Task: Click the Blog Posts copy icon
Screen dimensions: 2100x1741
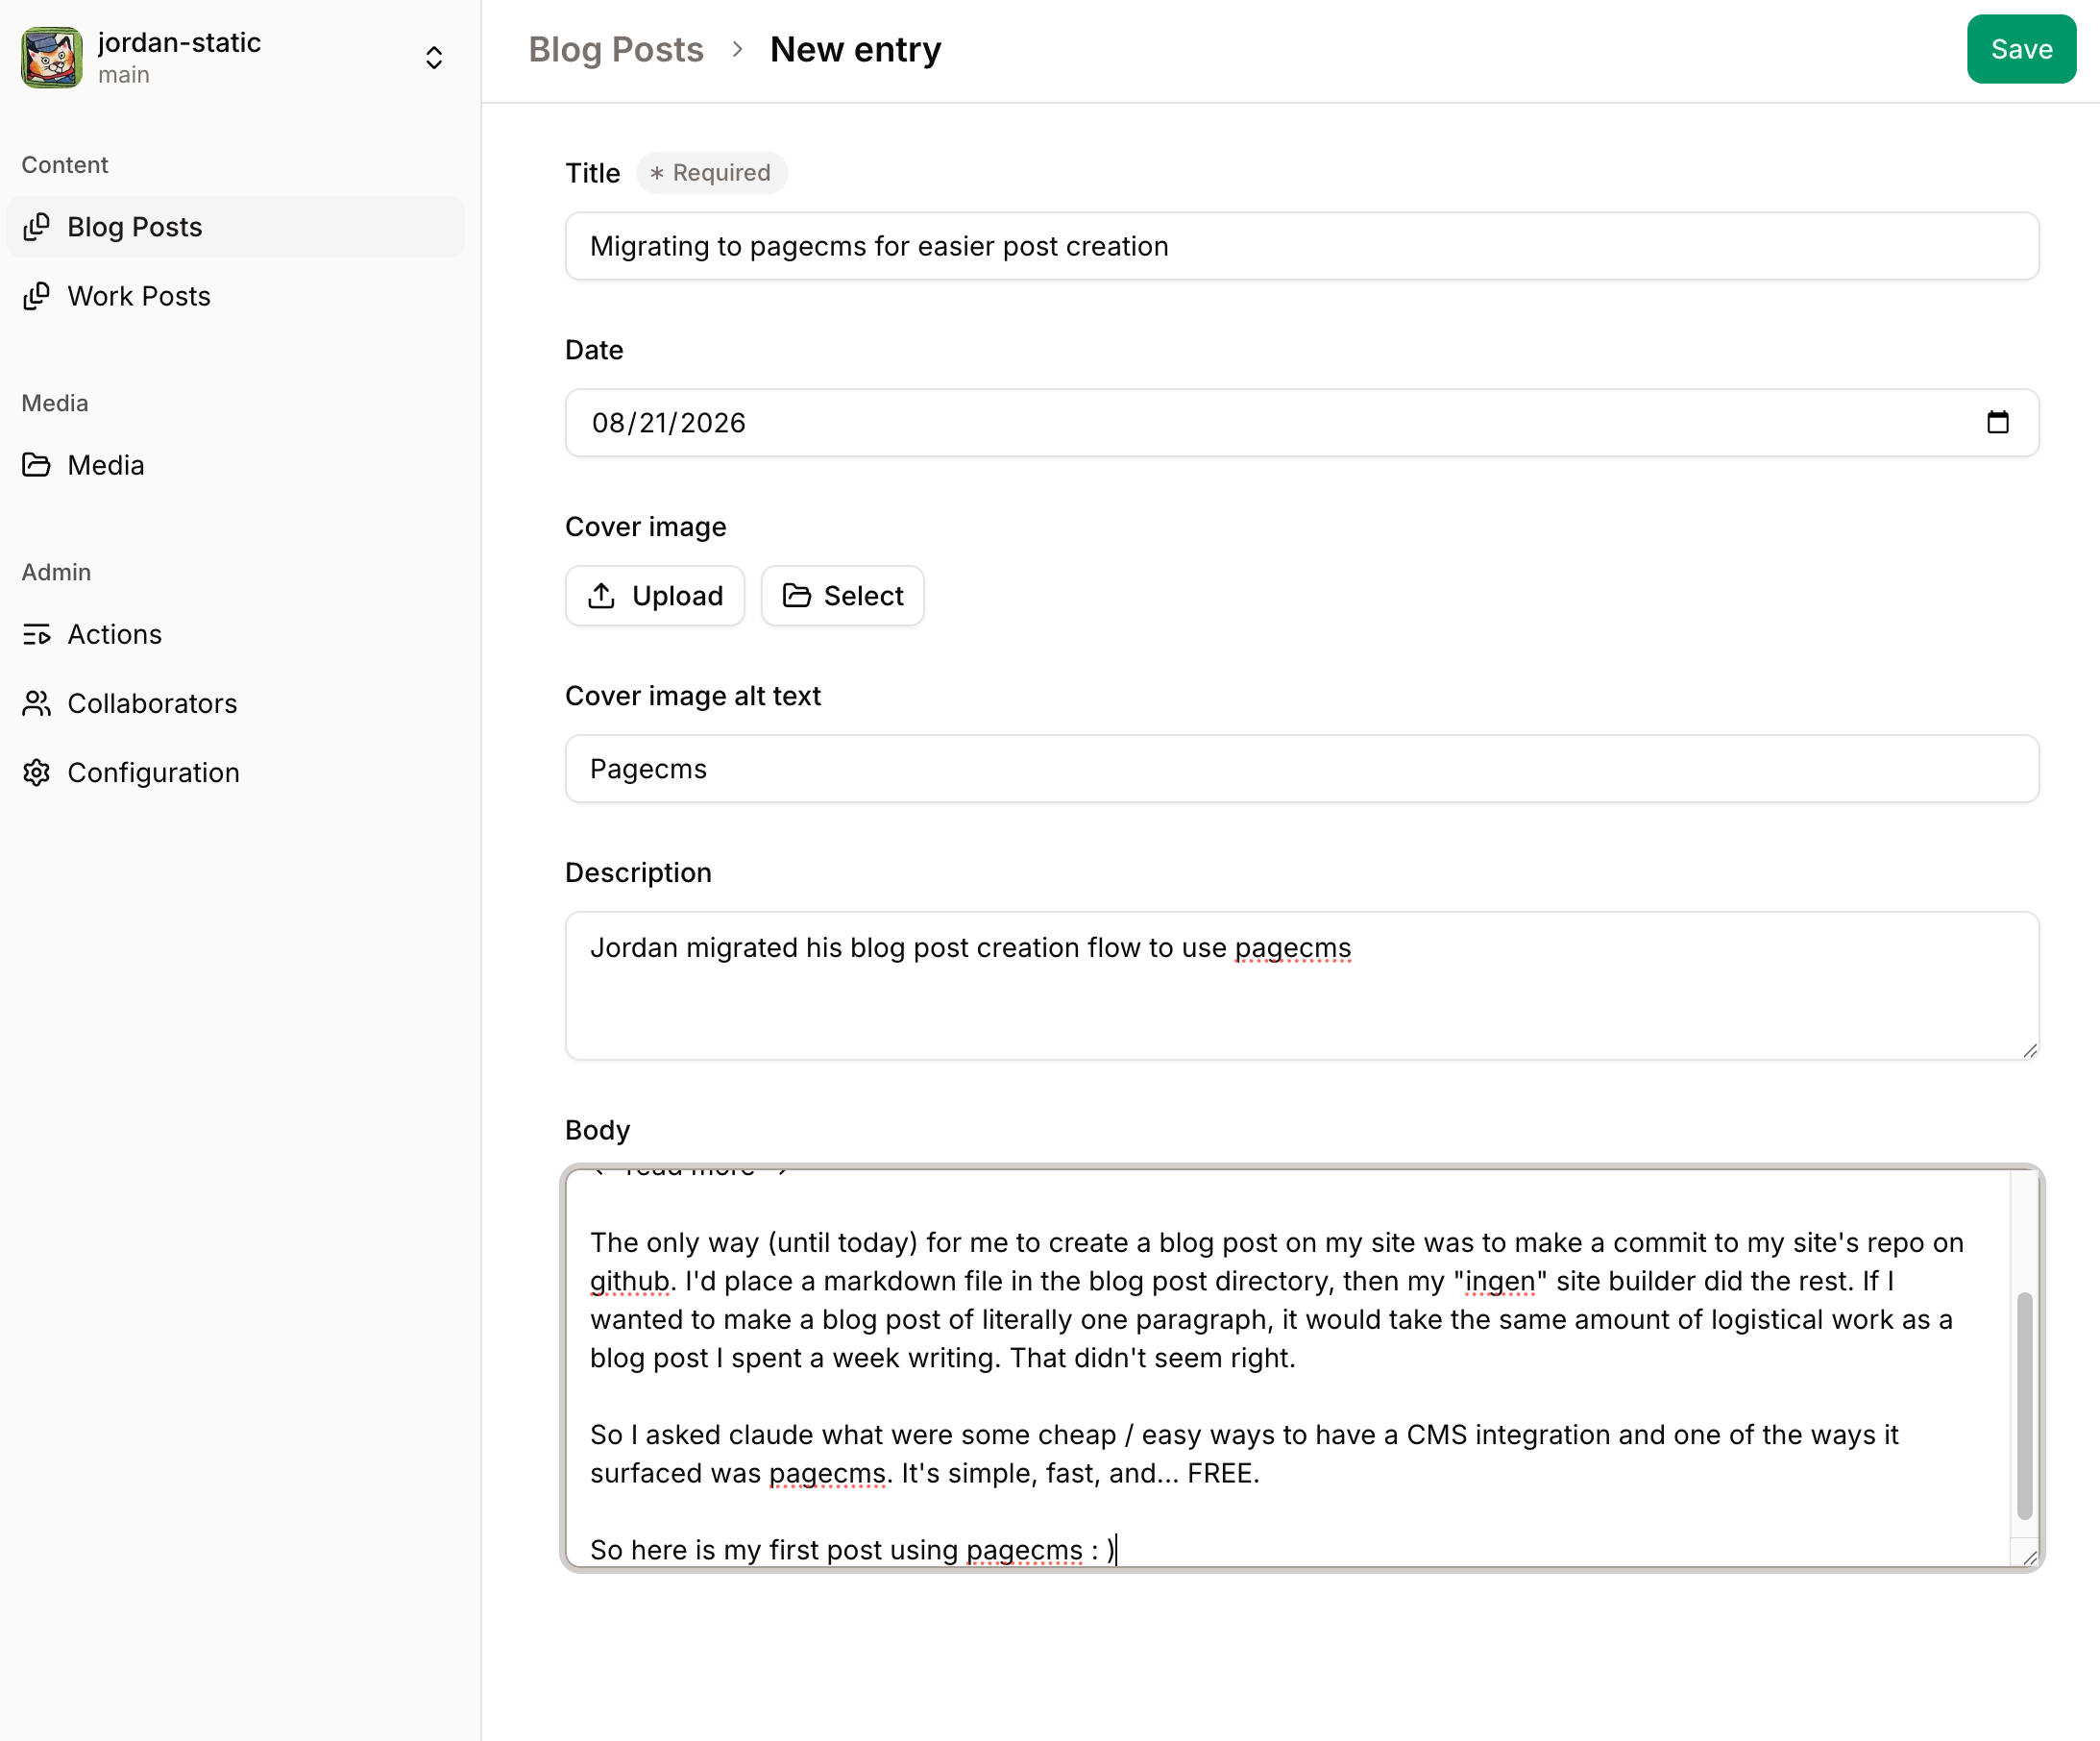Action: pyautogui.click(x=37, y=227)
